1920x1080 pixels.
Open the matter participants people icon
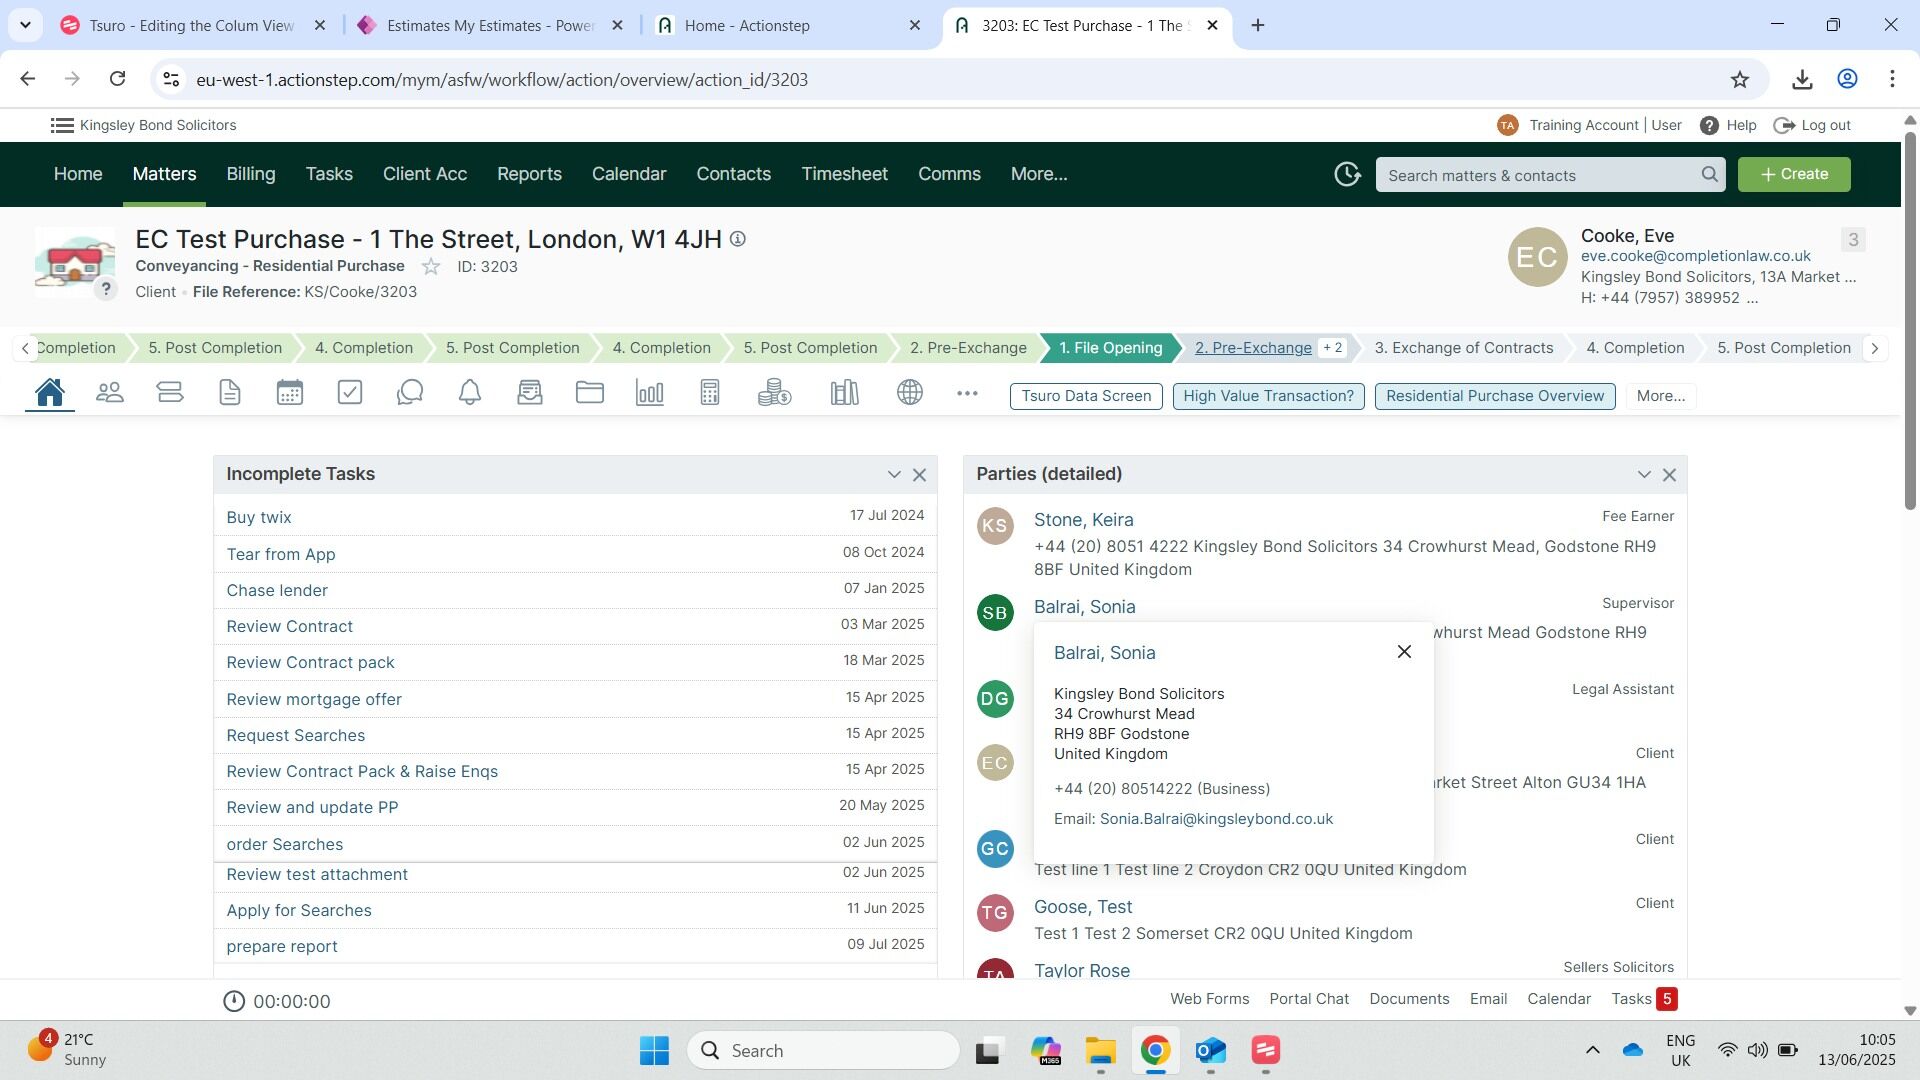click(110, 393)
